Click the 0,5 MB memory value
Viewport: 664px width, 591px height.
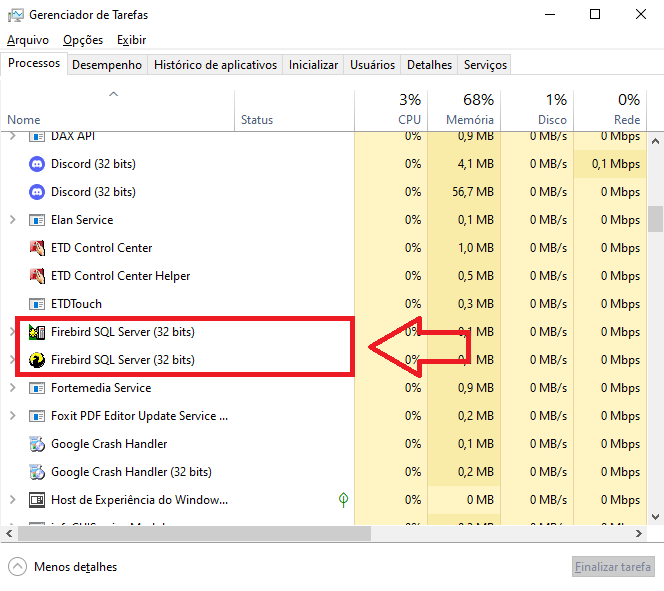pyautogui.click(x=476, y=276)
